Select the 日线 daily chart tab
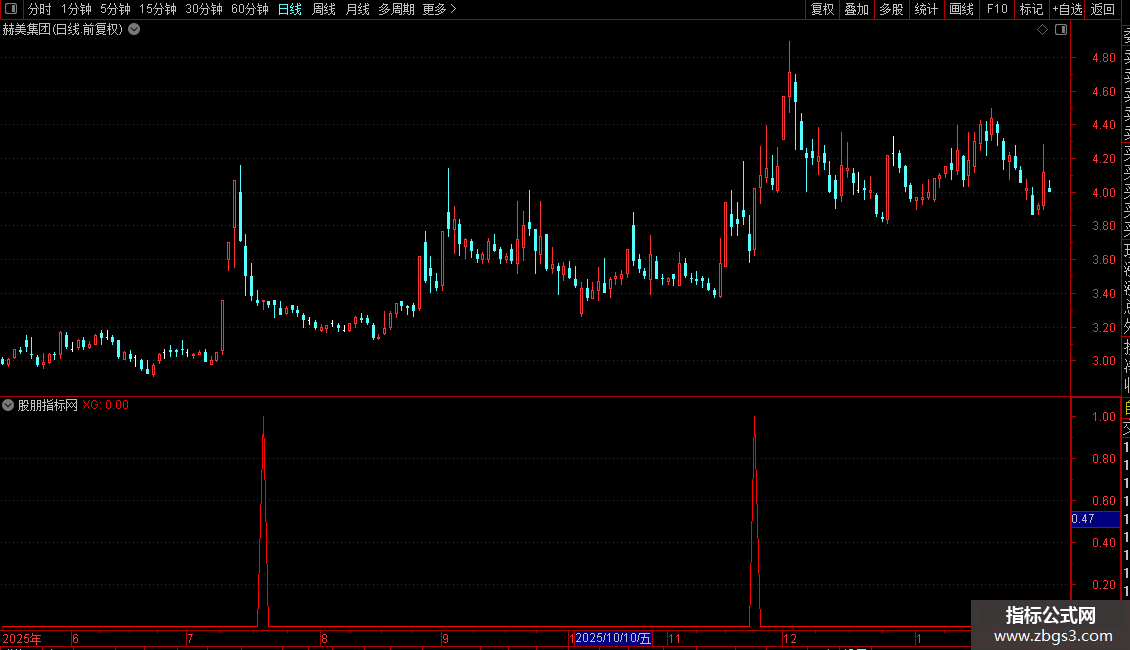The width and height of the screenshot is (1130, 650). (x=290, y=9)
